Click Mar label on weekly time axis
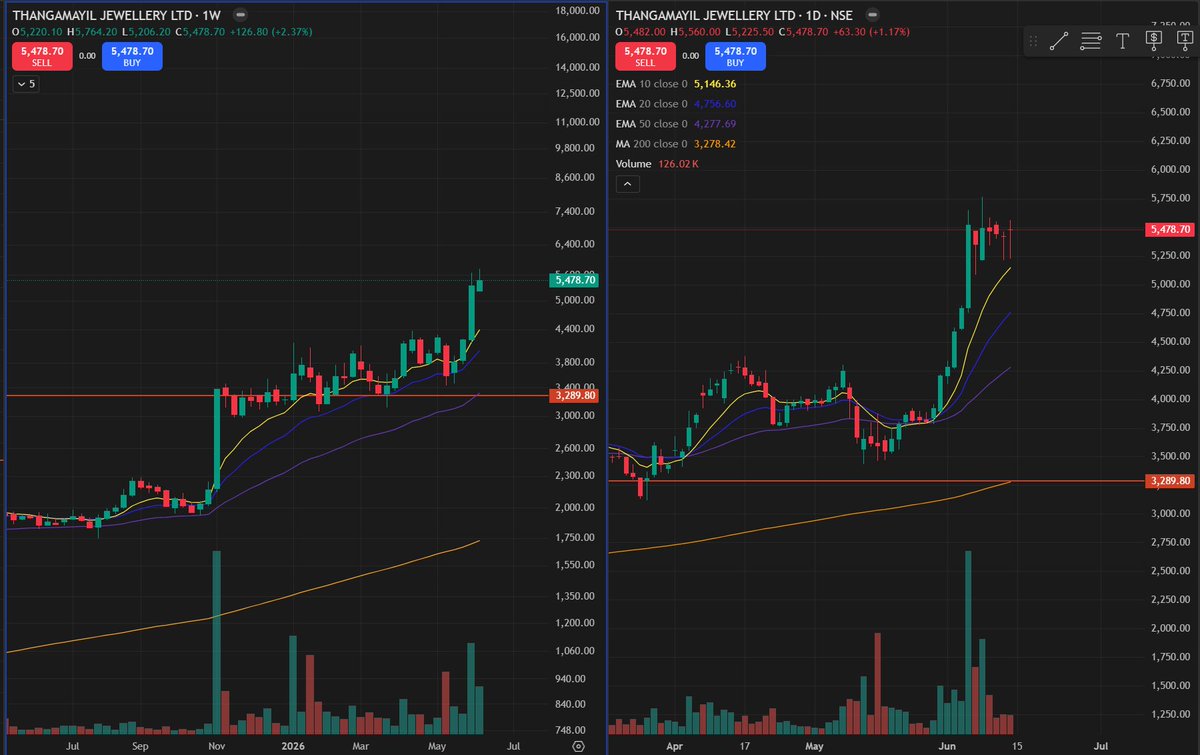 pos(359,746)
